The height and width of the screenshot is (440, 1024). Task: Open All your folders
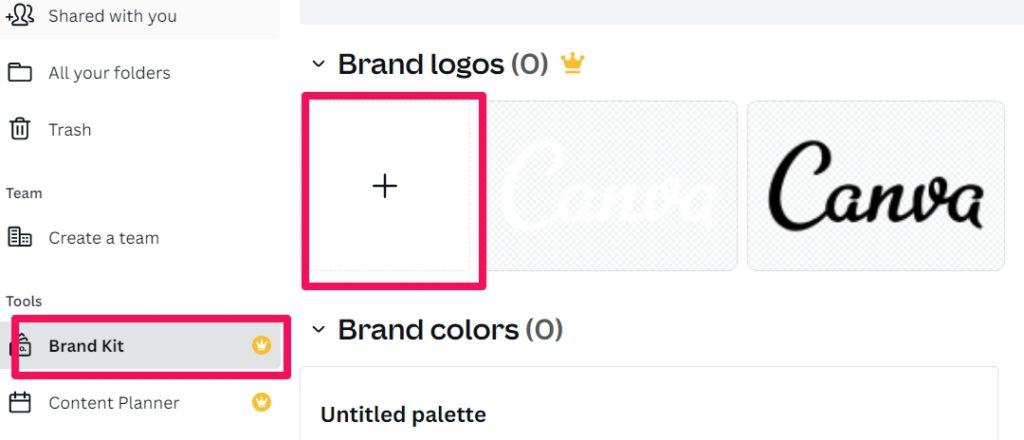pos(109,72)
